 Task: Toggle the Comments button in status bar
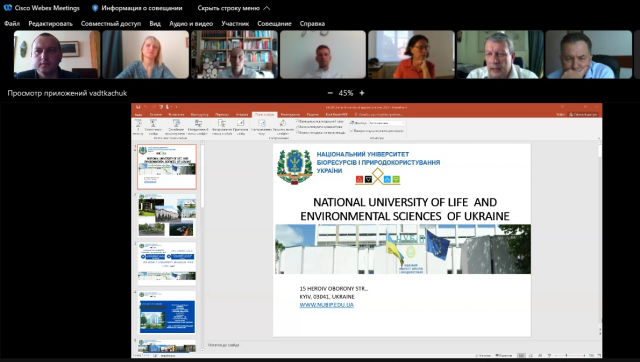[x=504, y=355]
